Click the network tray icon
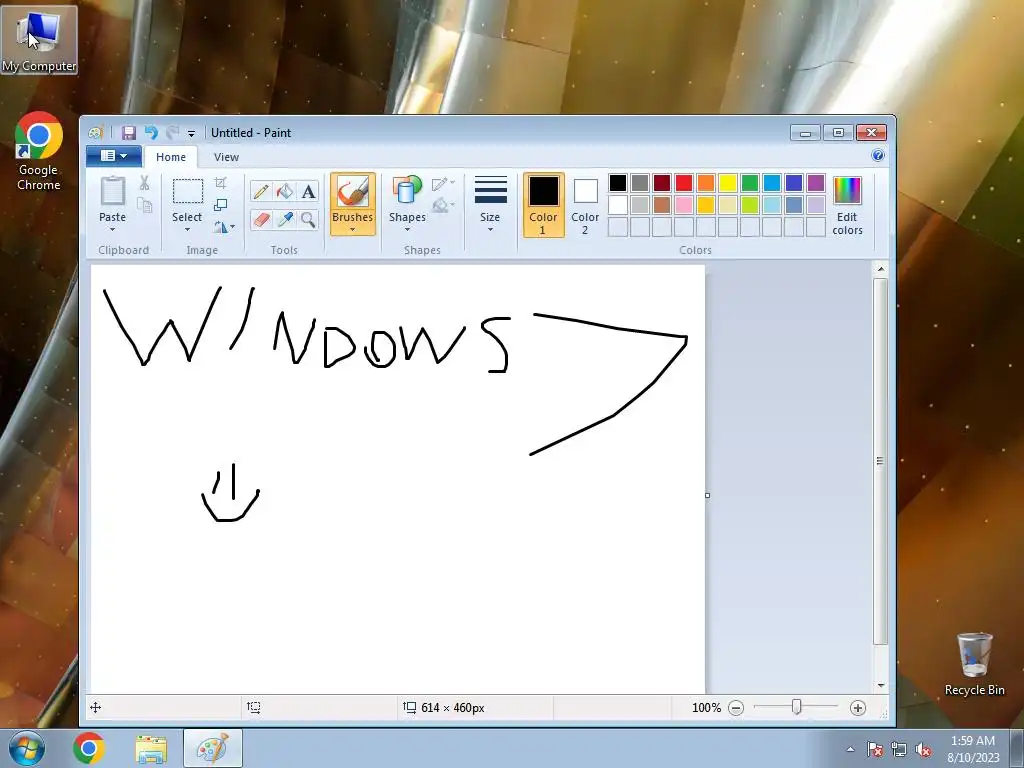 click(x=899, y=750)
